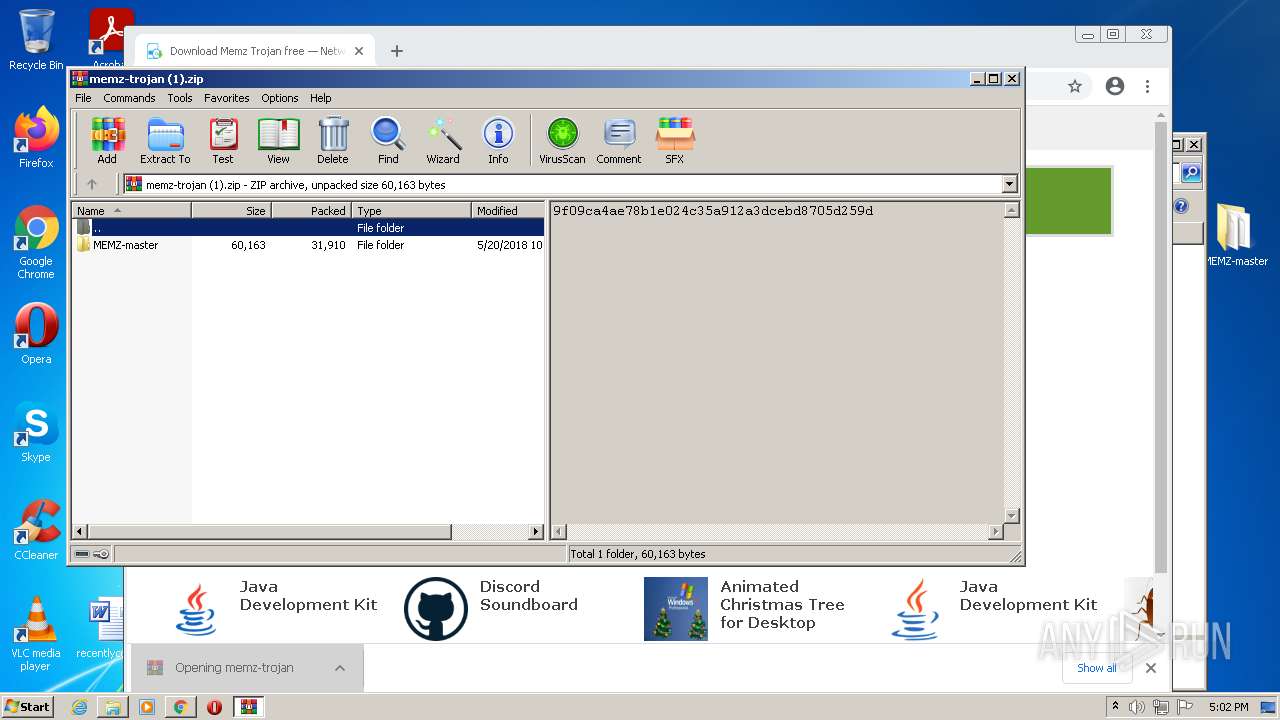This screenshot has width=1280, height=720.
Task: Open first Java Development Kit link
Action: click(308, 596)
